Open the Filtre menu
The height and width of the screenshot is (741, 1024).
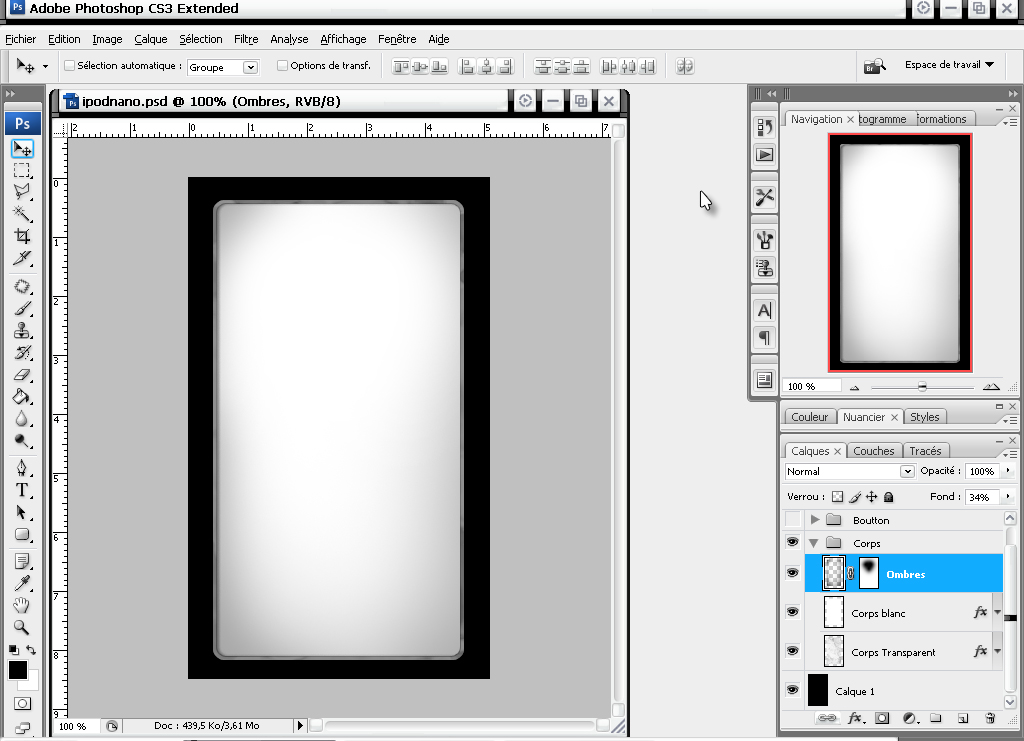[246, 39]
